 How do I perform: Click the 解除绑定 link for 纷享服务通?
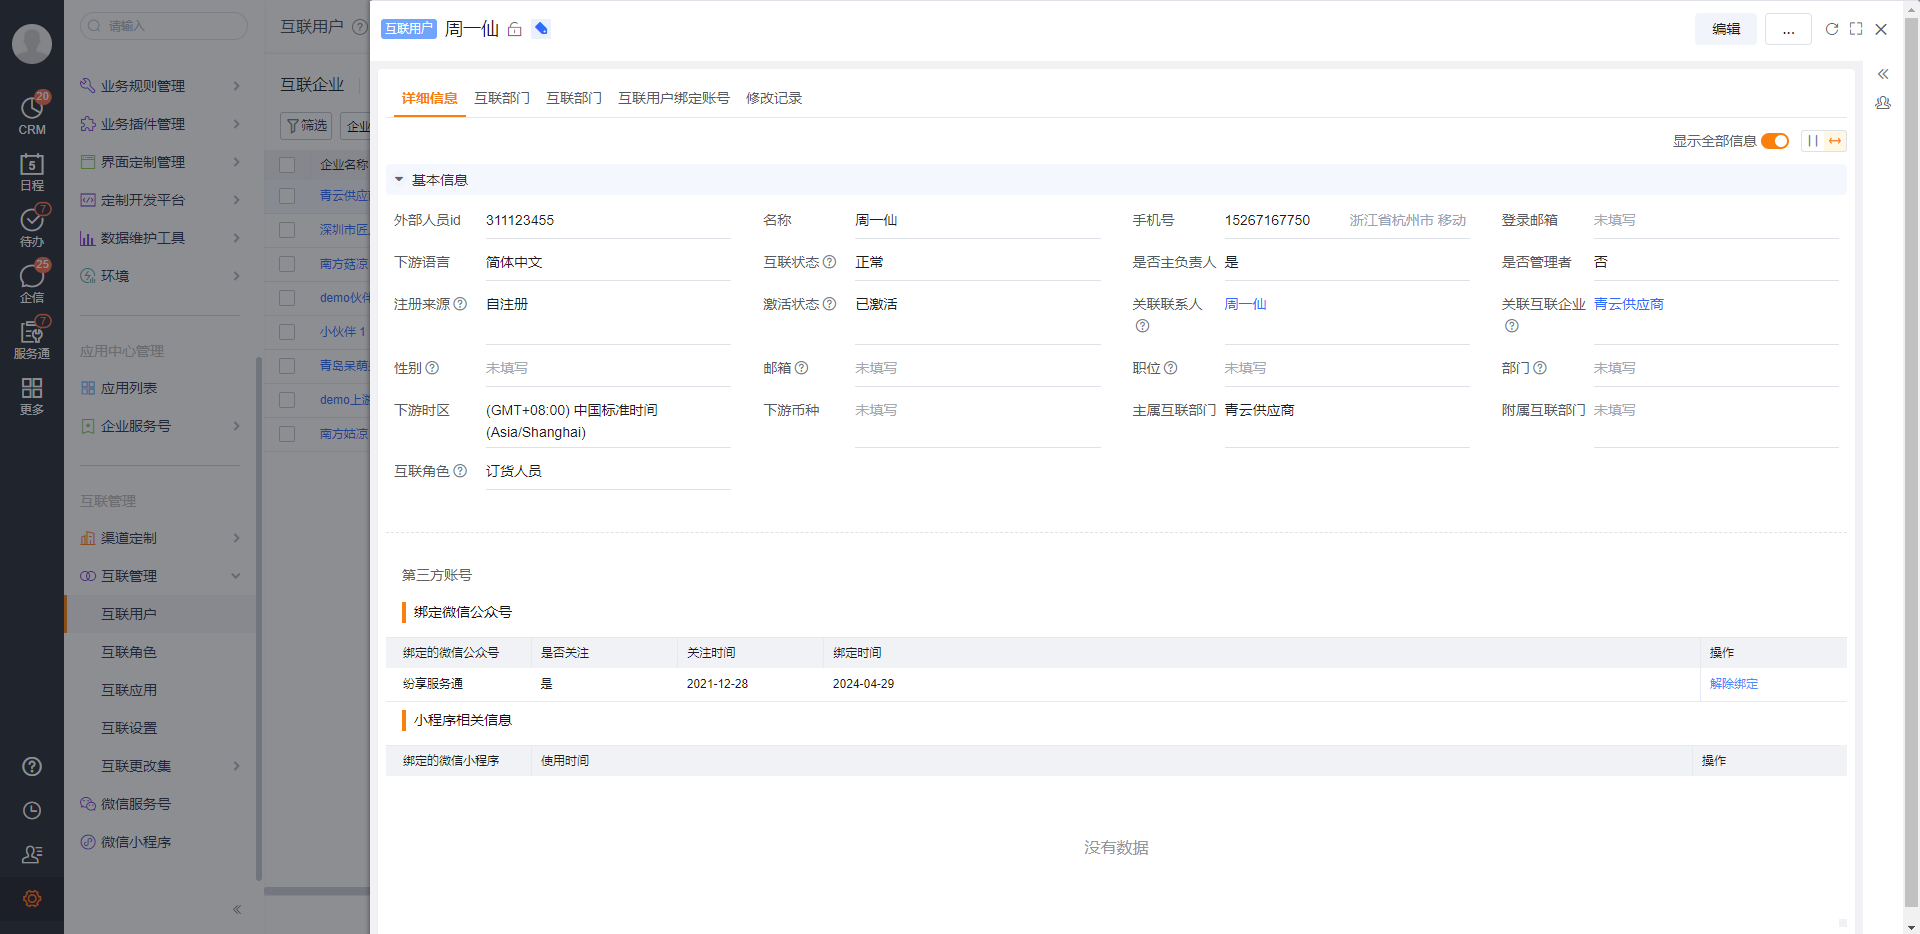1734,684
